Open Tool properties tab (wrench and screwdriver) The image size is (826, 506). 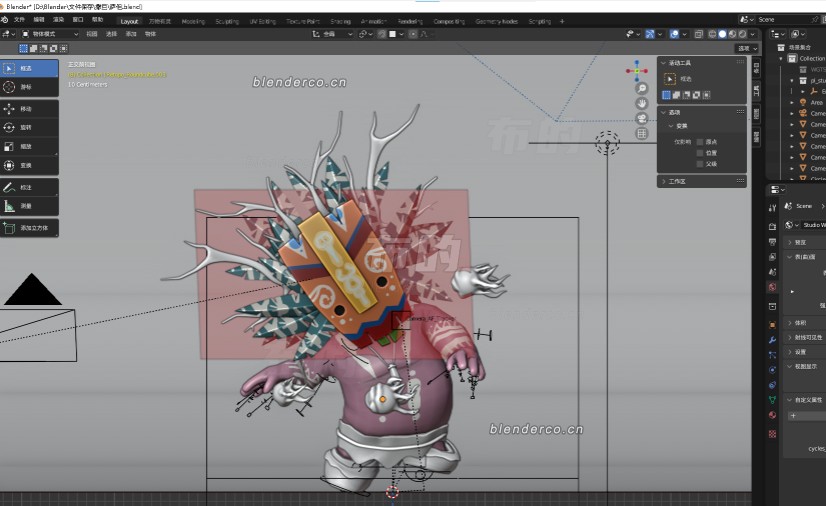click(772, 208)
